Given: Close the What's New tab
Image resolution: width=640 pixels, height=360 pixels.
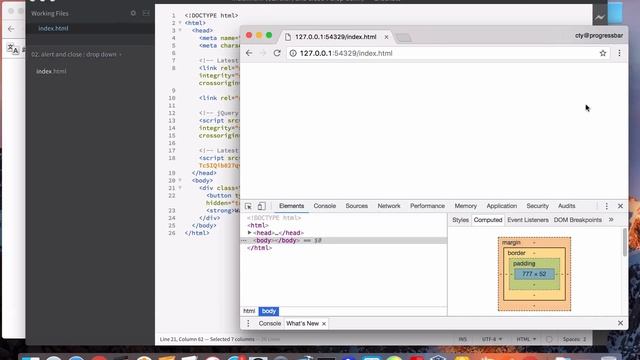Looking at the screenshot, I should point(324,324).
